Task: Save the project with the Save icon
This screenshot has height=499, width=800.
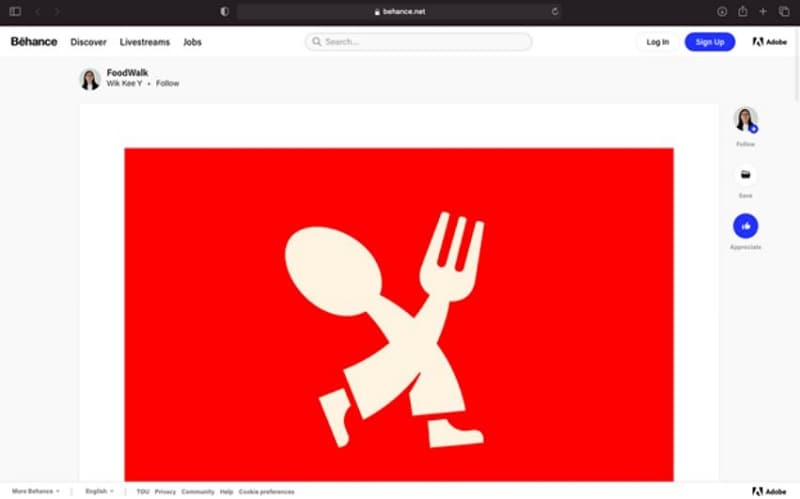Action: 745,175
